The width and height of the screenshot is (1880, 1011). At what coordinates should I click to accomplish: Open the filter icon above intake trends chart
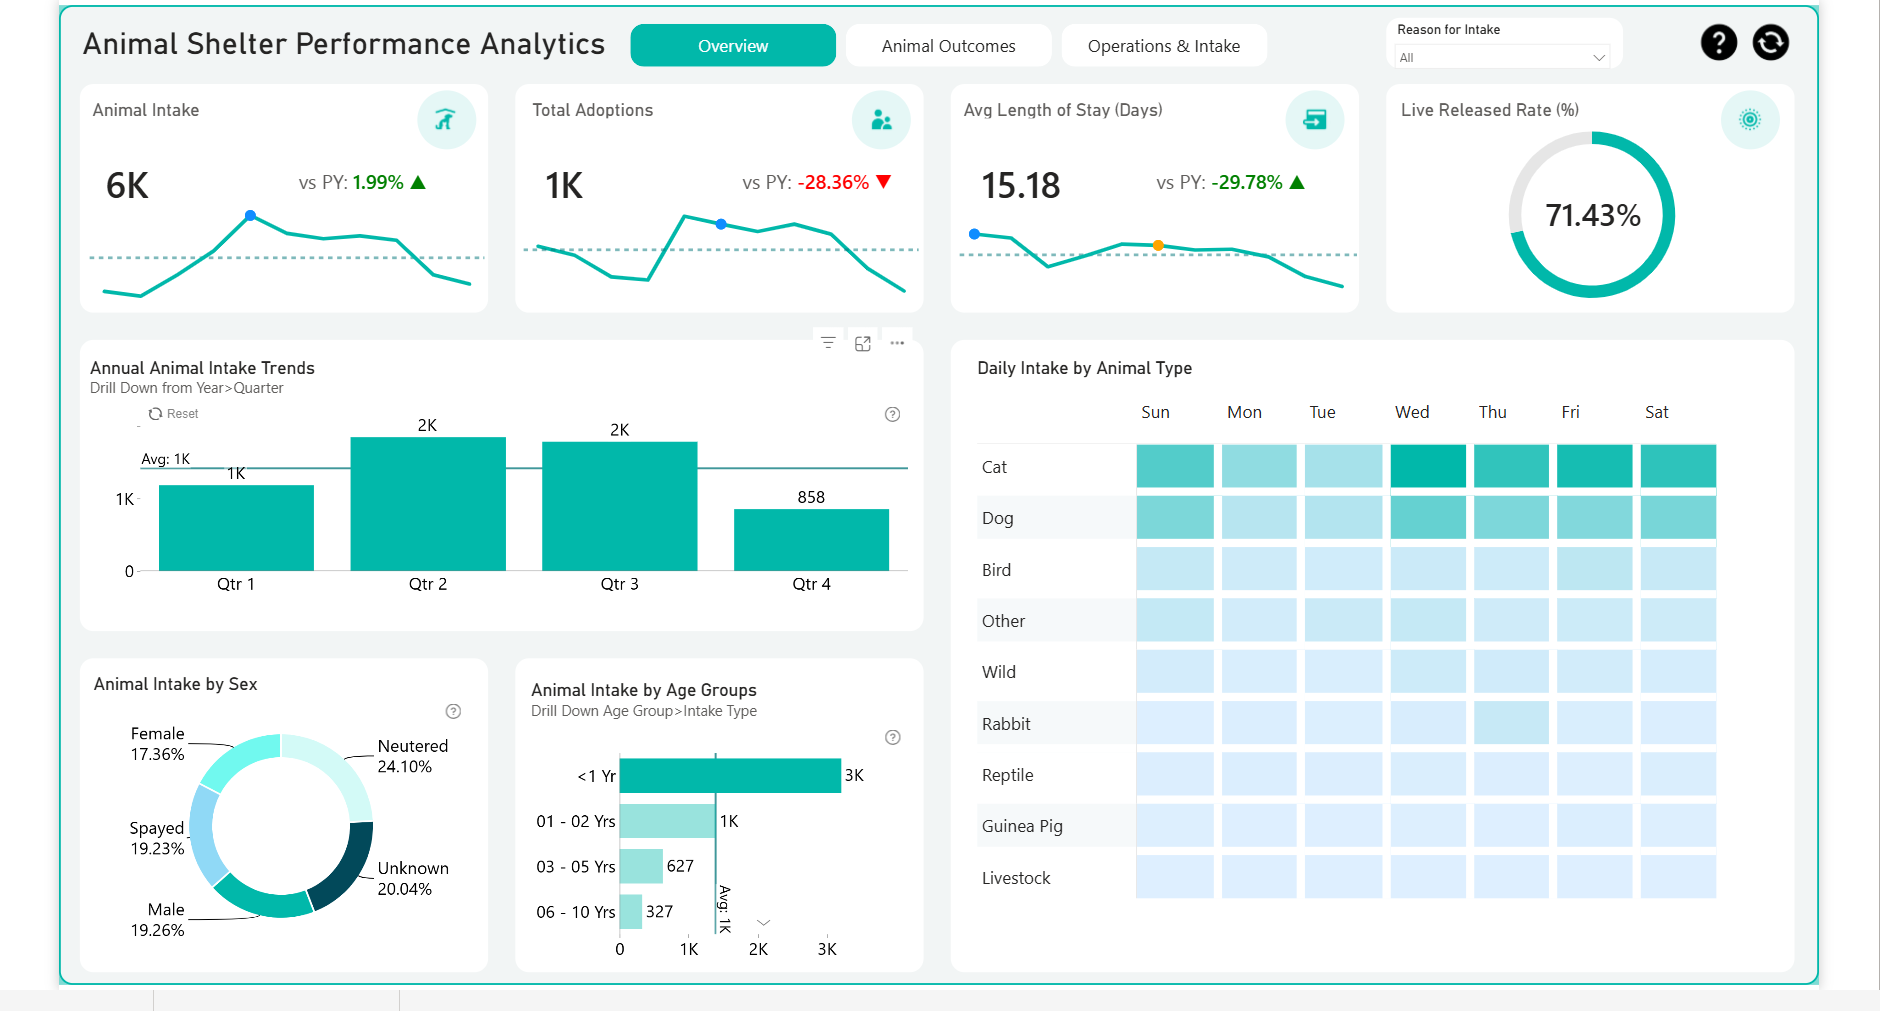point(828,343)
